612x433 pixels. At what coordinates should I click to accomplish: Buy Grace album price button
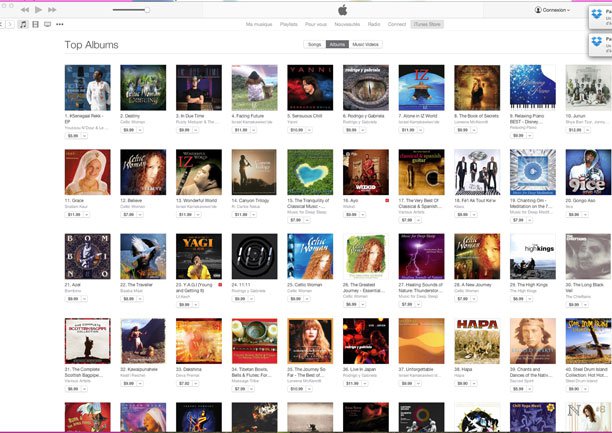coord(74,214)
